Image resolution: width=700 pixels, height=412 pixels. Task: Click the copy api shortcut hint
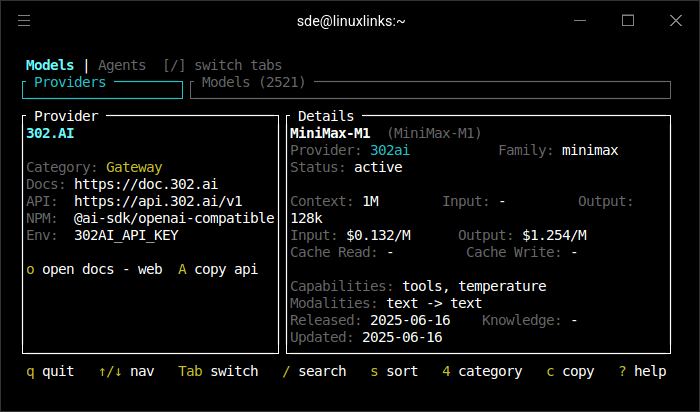tap(218, 269)
